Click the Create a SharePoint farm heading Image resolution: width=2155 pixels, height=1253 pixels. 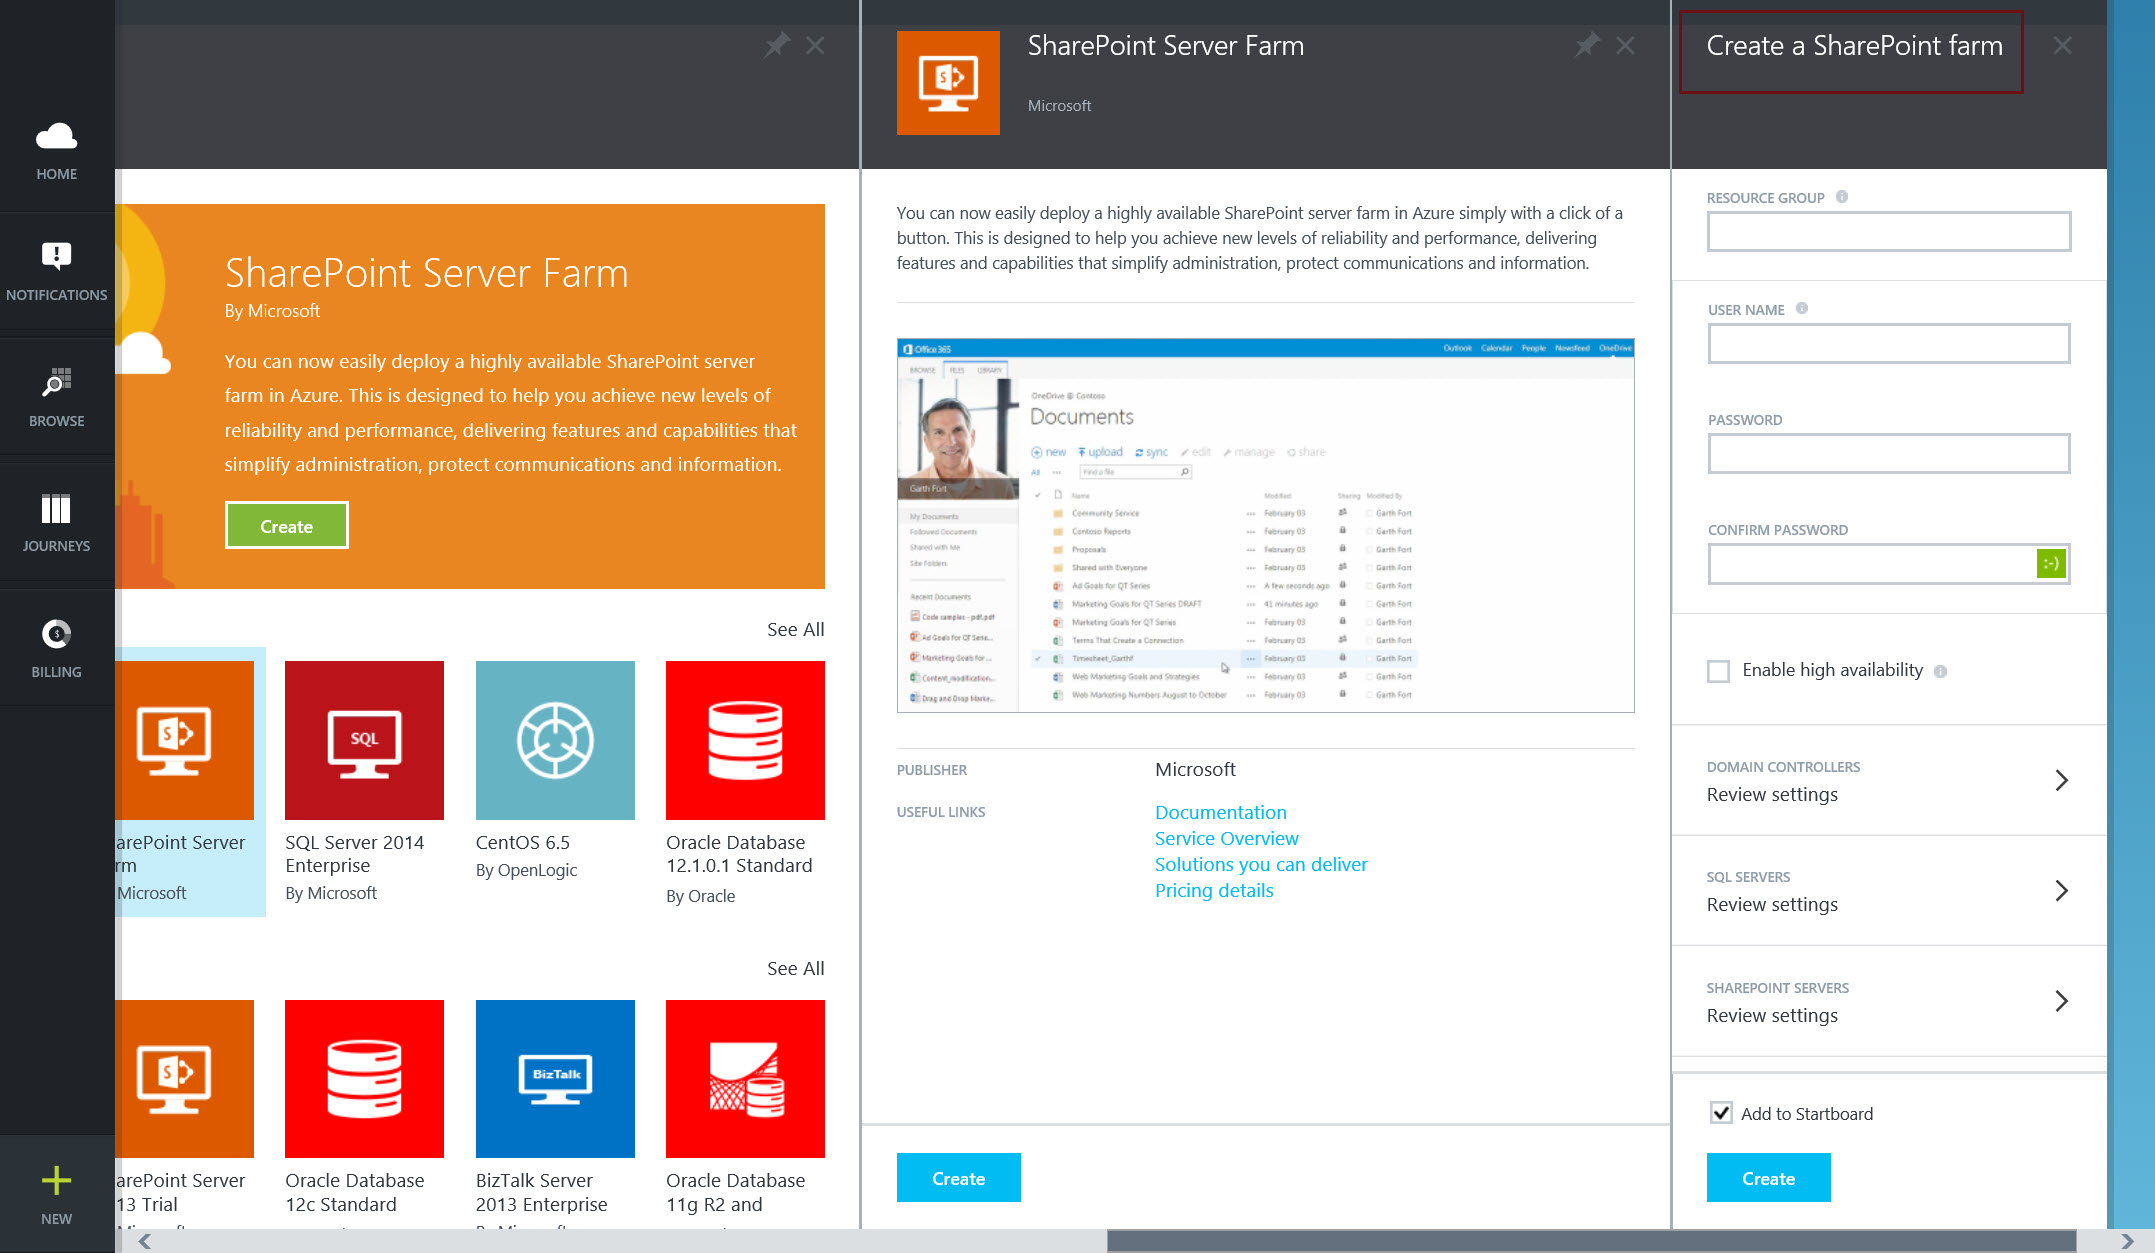coord(1854,46)
